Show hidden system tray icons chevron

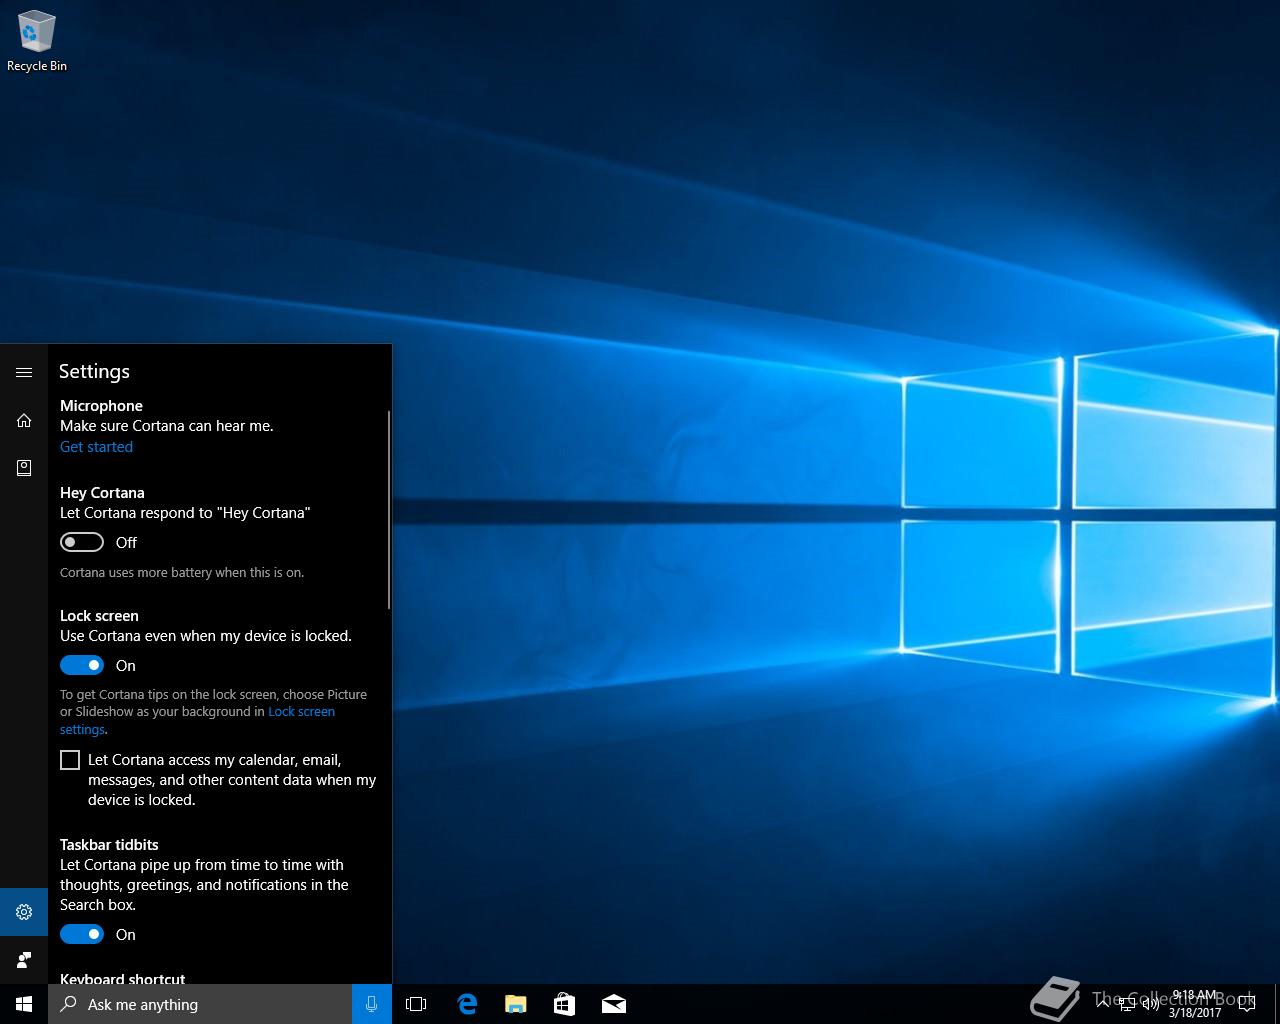pyautogui.click(x=1103, y=1005)
